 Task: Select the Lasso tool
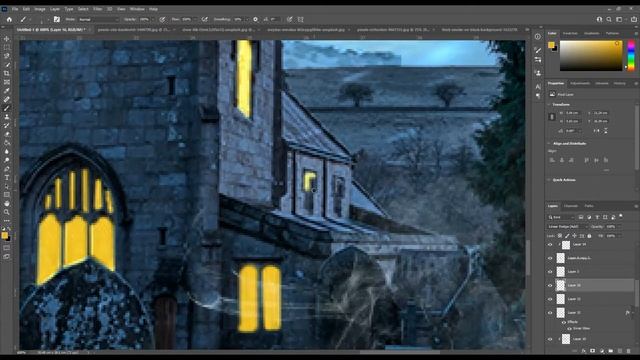7,56
